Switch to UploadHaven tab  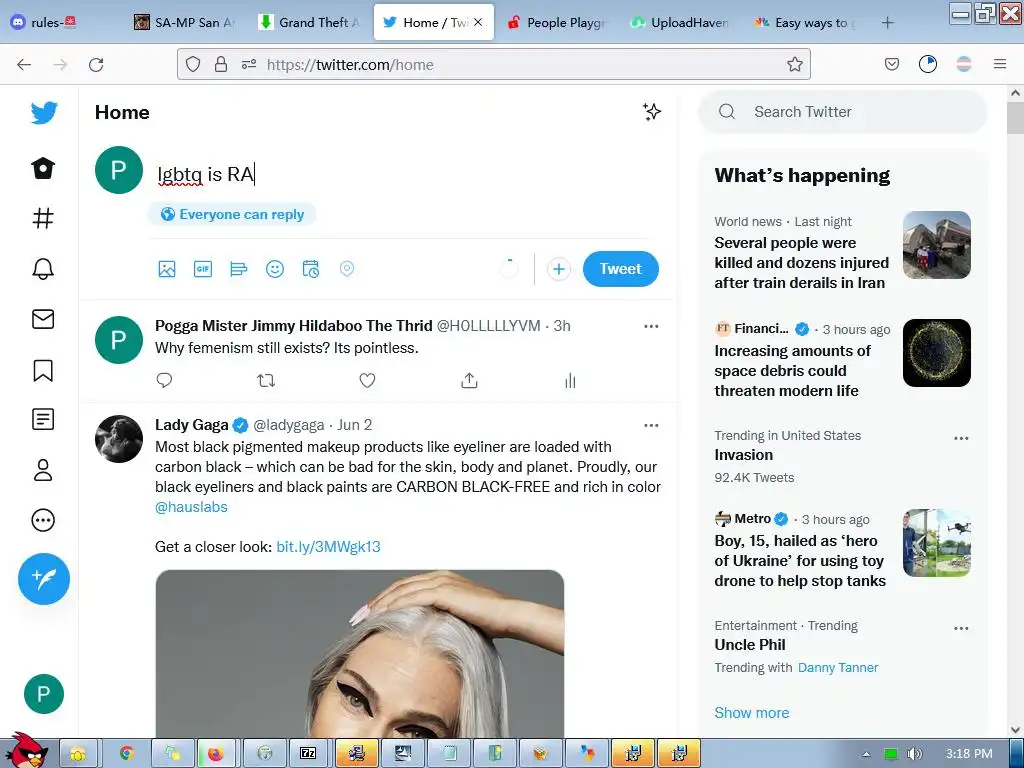pyautogui.click(x=681, y=22)
